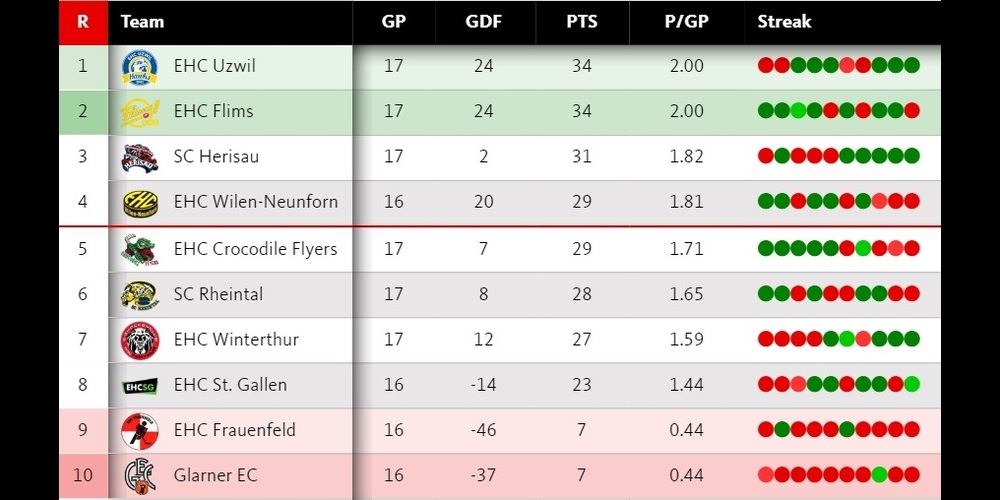Click the EHC Frauenfeld team logo
The image size is (1000, 500).
pyautogui.click(x=139, y=431)
